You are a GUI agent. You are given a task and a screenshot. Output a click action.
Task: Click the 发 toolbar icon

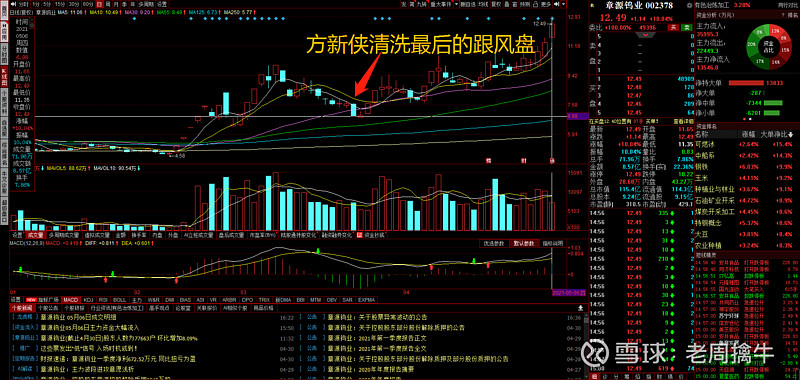[x=404, y=5]
